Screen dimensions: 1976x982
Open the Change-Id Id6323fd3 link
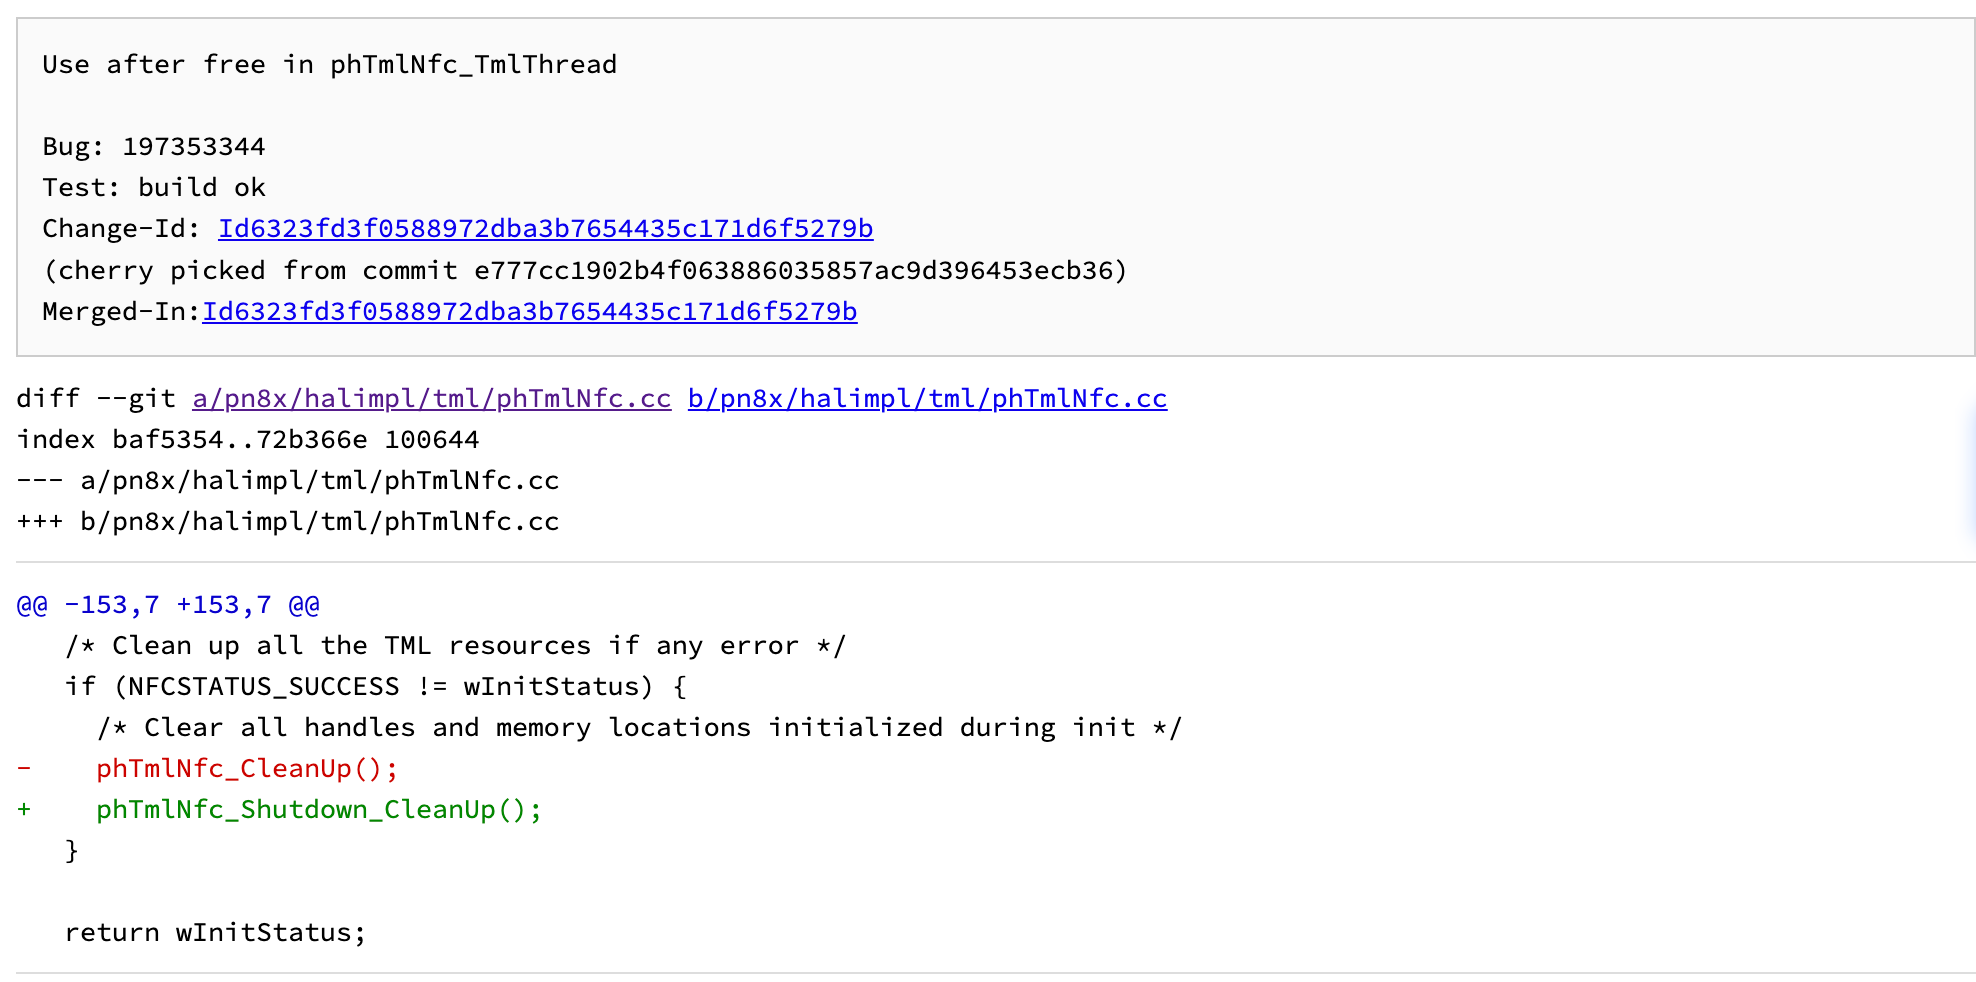tap(546, 229)
